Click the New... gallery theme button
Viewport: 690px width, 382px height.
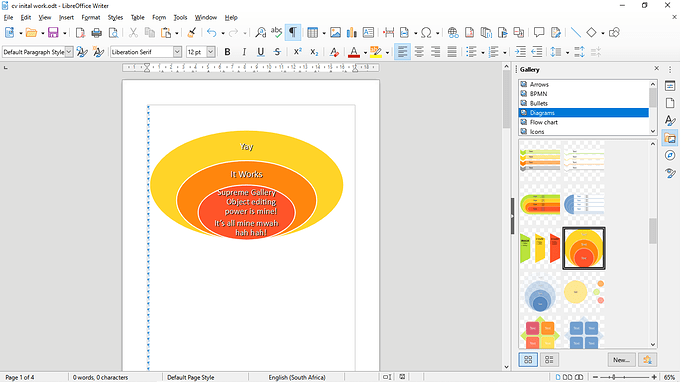tap(621, 360)
